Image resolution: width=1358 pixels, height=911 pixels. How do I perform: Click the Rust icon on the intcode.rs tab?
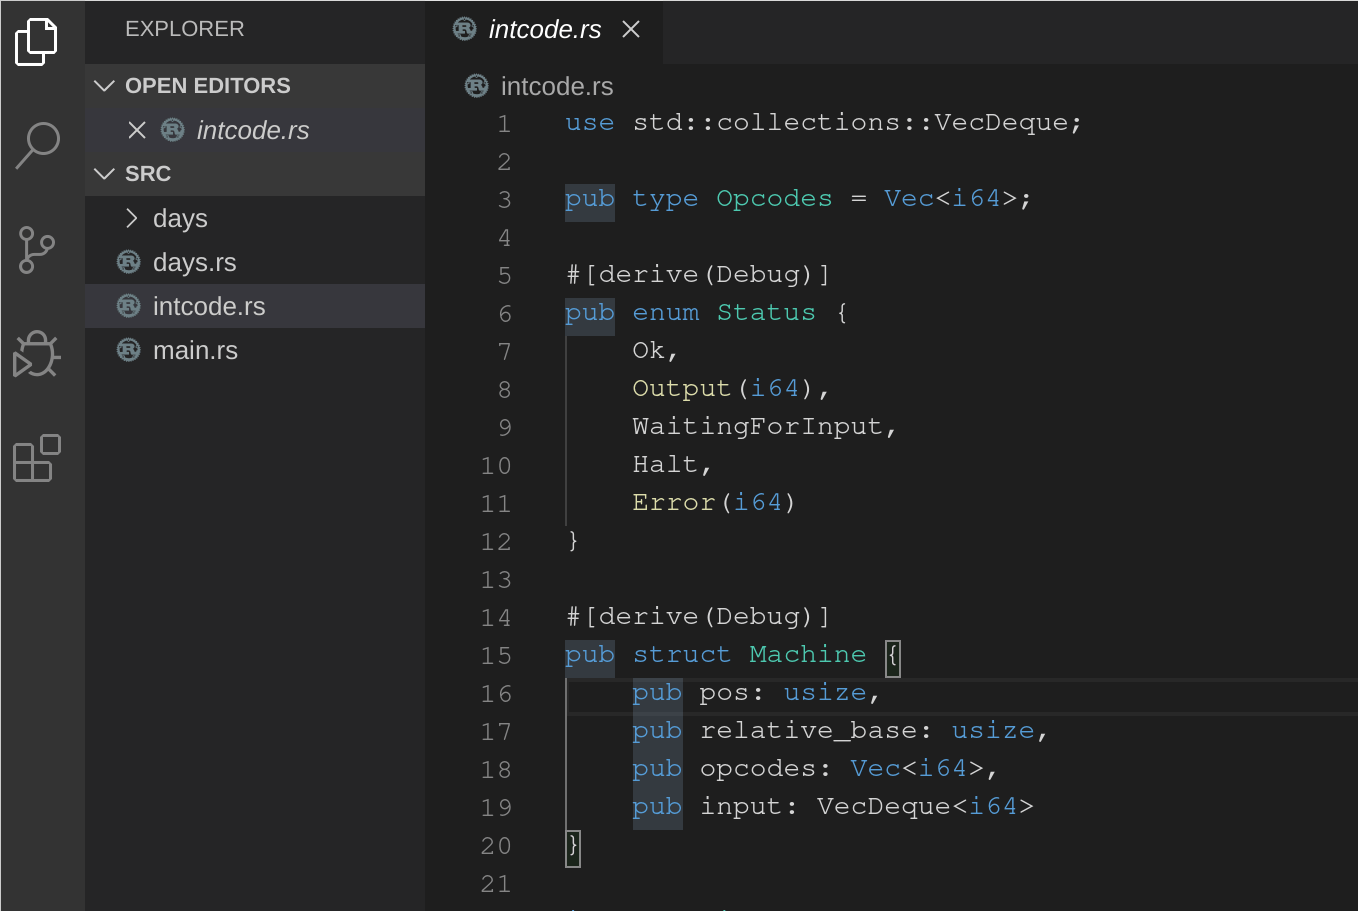464,29
